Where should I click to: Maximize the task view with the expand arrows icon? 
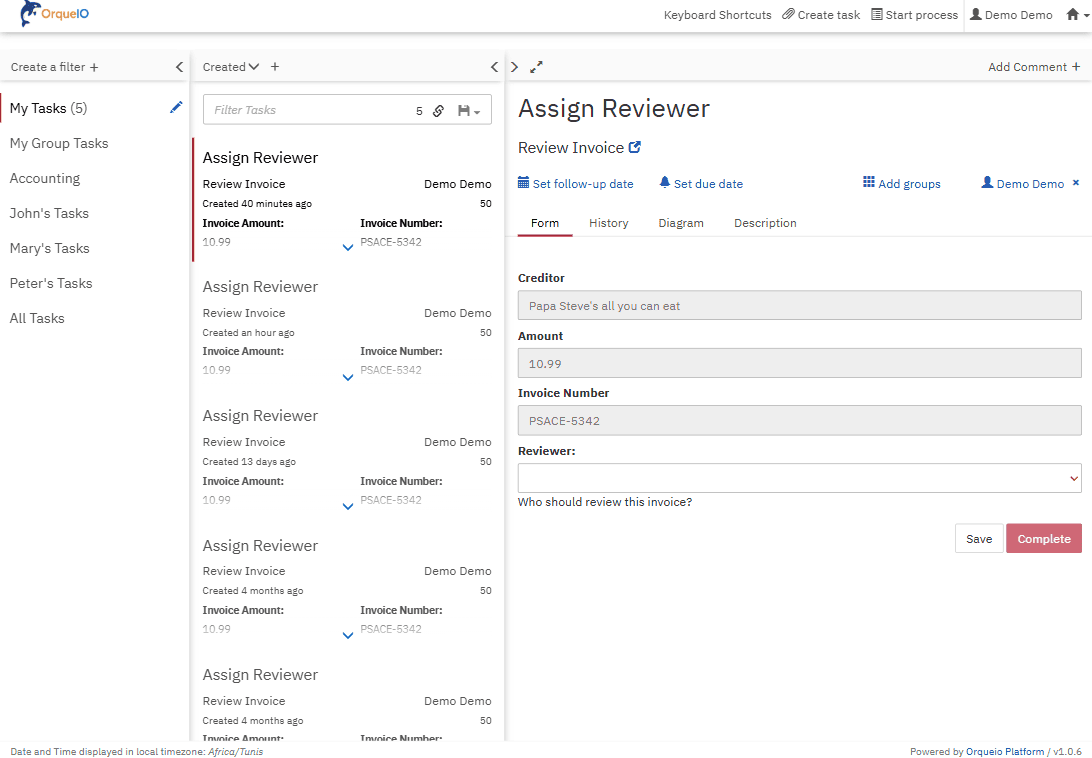coord(536,67)
